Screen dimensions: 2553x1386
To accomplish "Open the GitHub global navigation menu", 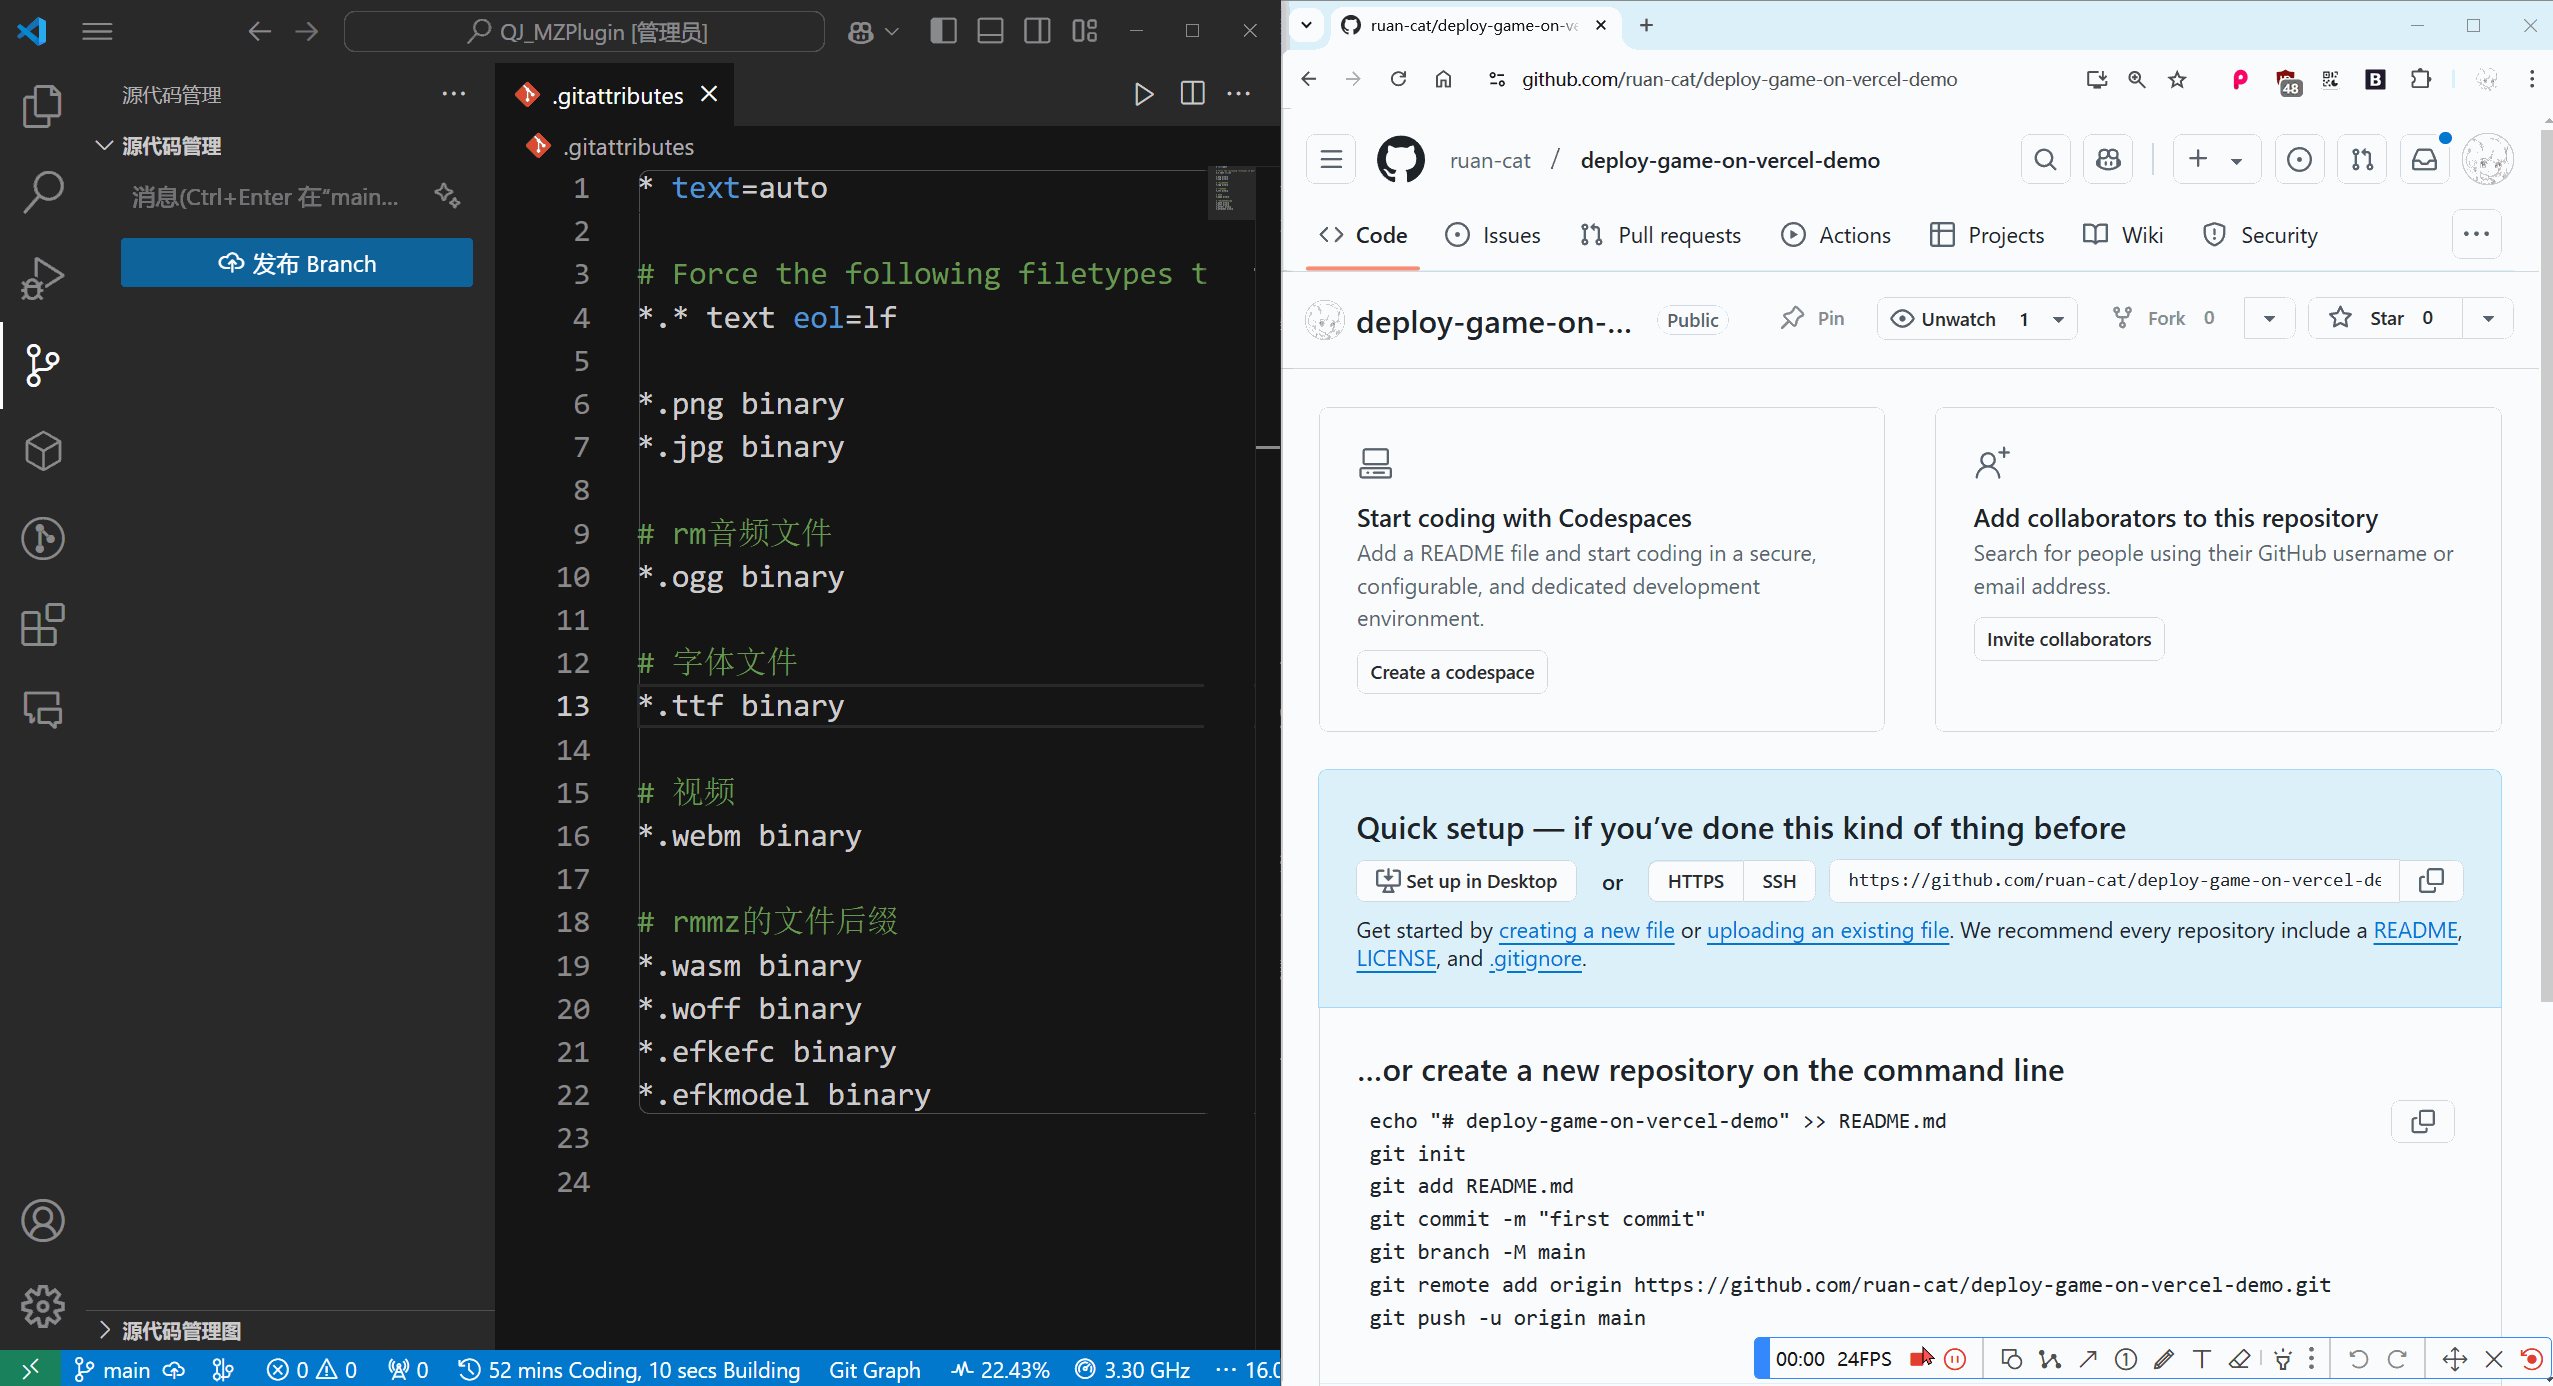I will [x=1331, y=159].
